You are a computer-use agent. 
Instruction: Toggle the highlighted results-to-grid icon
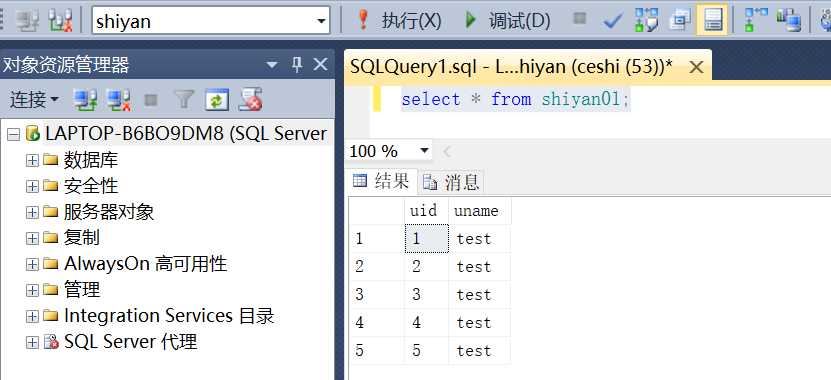[712, 21]
